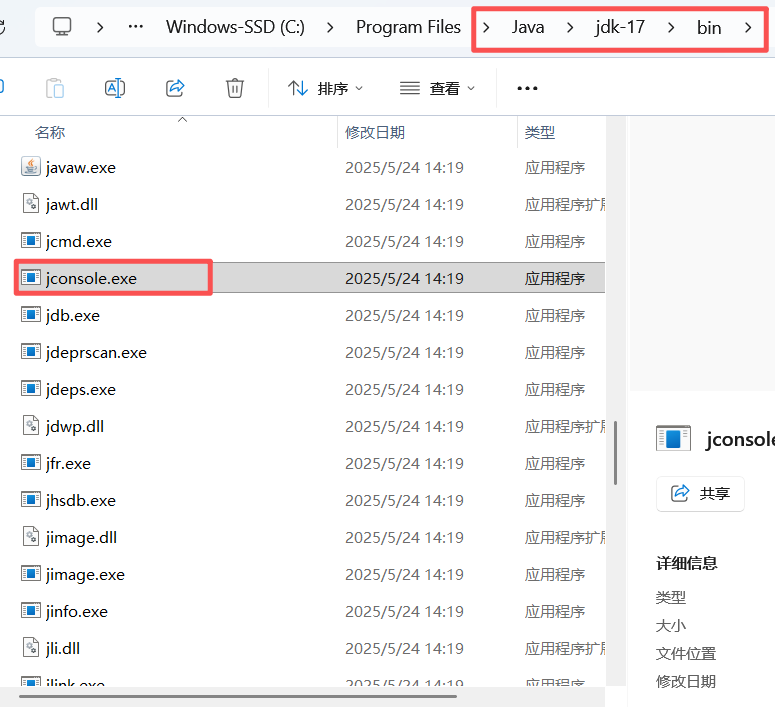Select the jli.dll file icon

[31, 647]
